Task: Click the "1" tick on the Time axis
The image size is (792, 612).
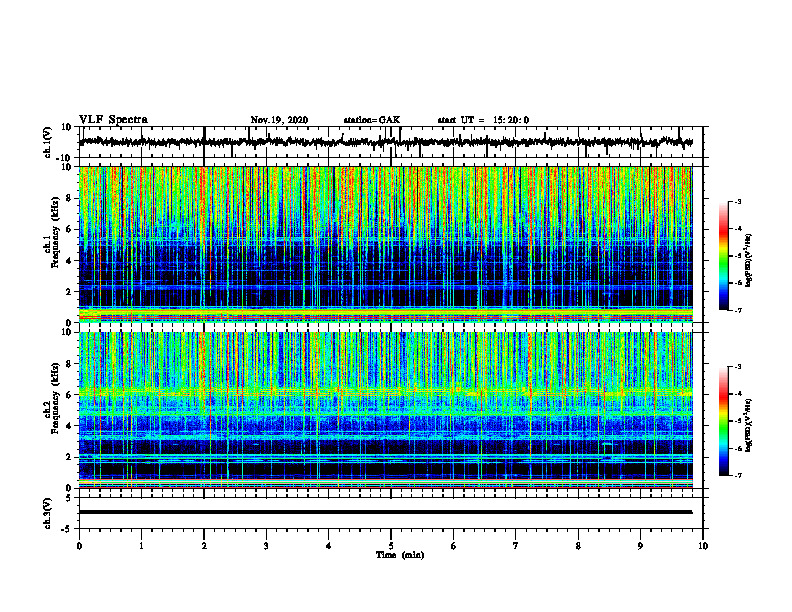Action: point(141,546)
